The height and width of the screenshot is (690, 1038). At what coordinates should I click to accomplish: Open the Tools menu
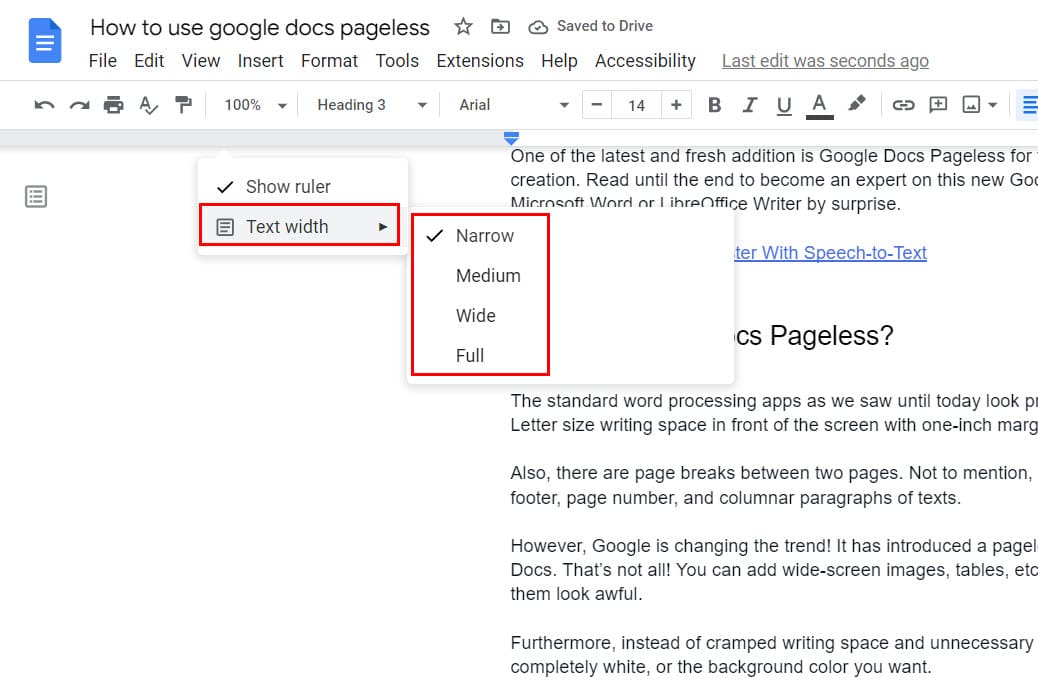coord(397,61)
